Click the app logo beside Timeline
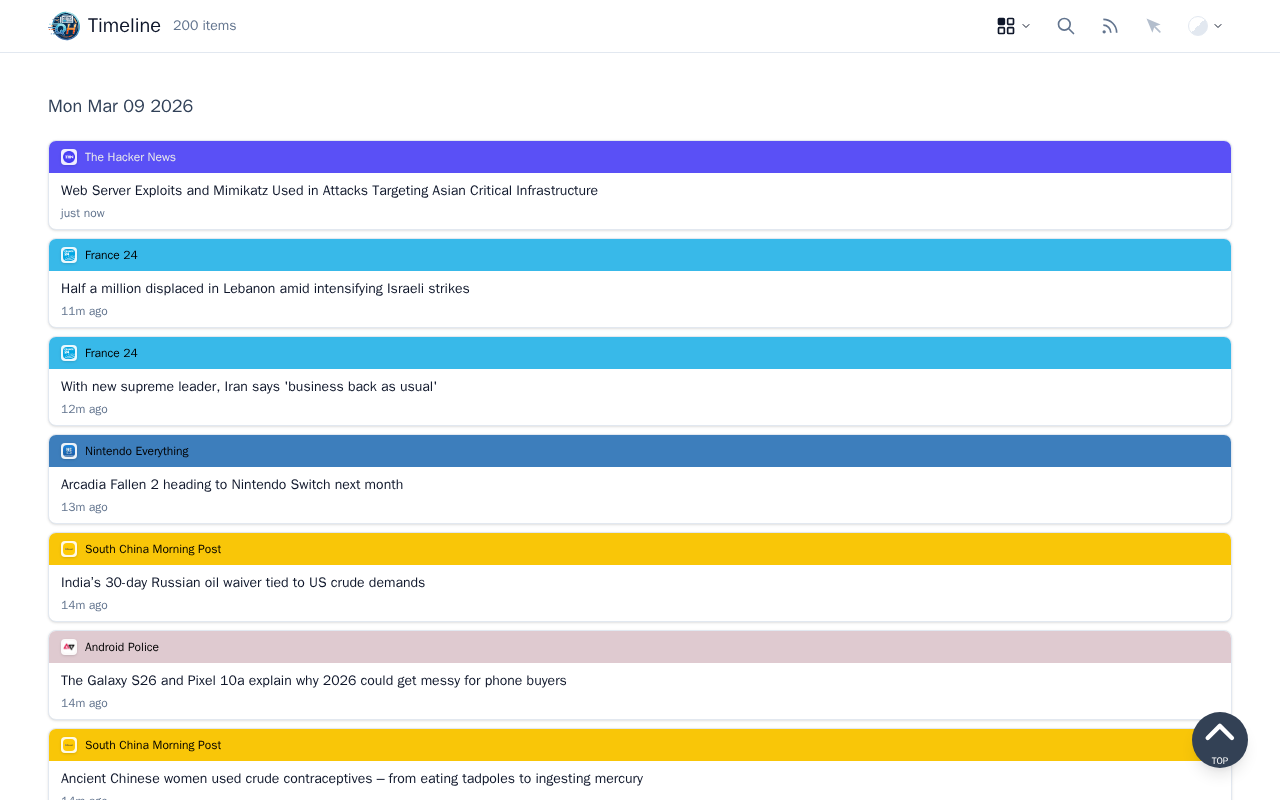The image size is (1280, 800). (x=65, y=26)
